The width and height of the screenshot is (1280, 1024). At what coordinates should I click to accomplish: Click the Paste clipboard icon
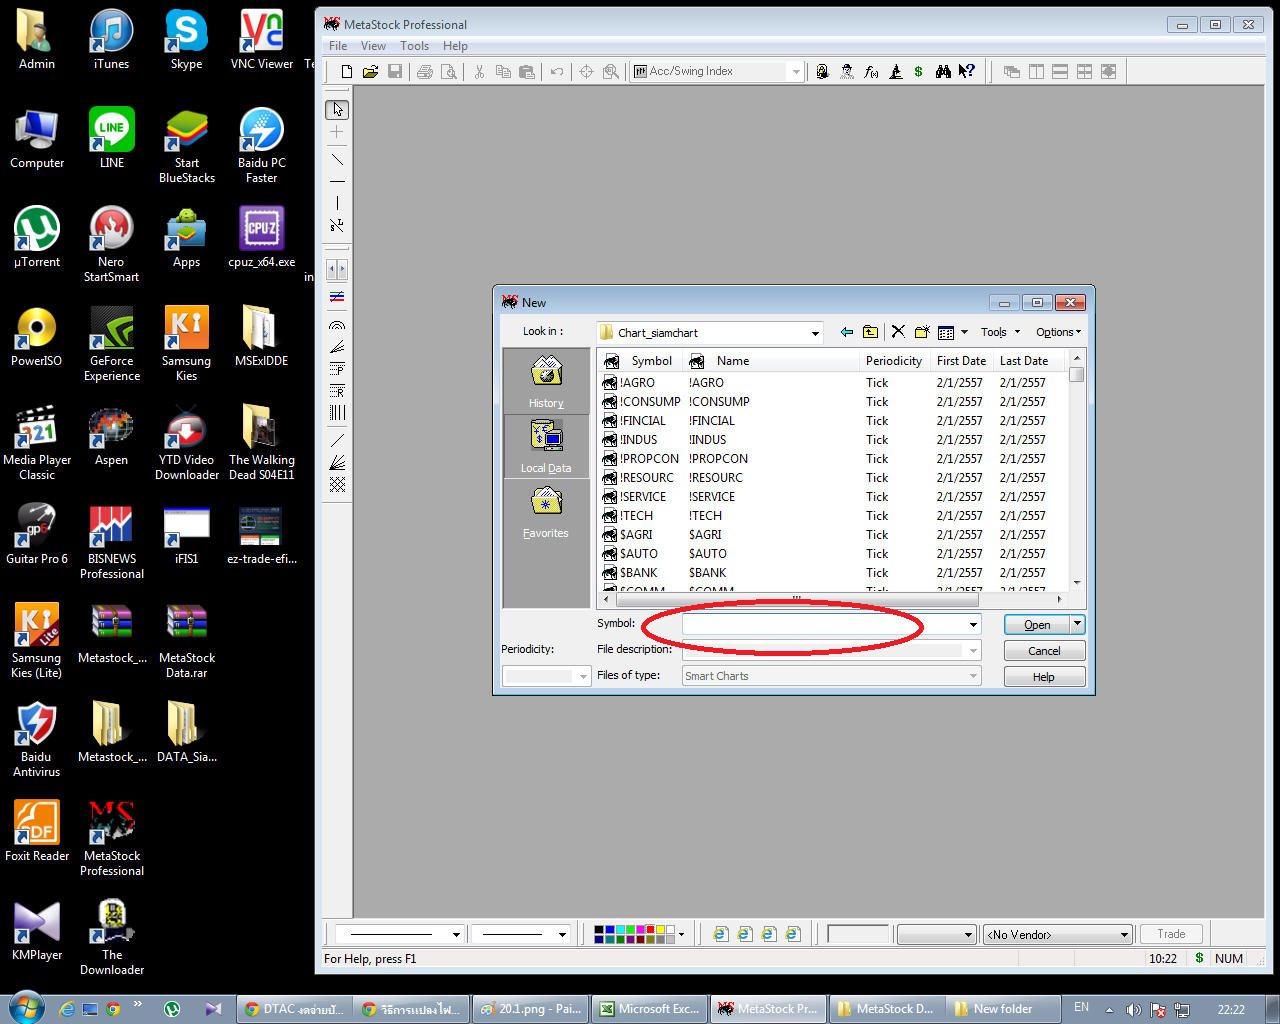527,72
